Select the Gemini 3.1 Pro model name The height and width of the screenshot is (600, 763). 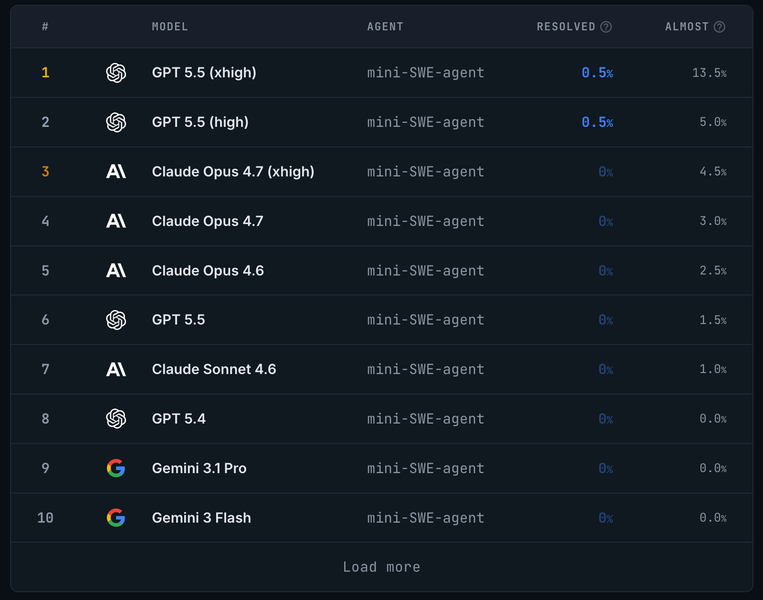click(x=199, y=468)
